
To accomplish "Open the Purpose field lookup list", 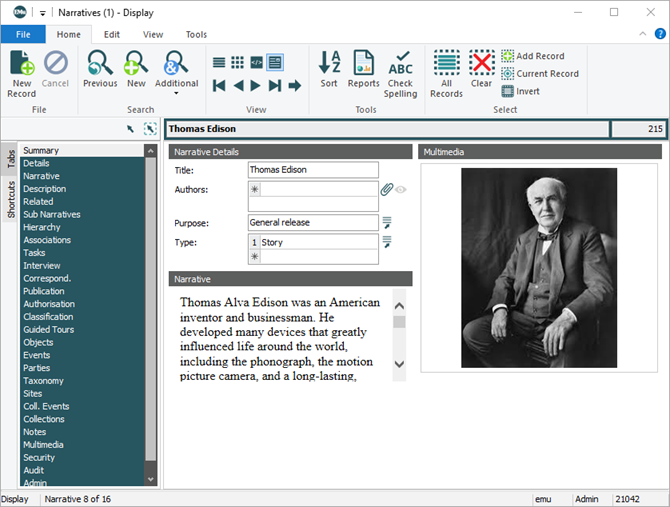I will click(387, 222).
